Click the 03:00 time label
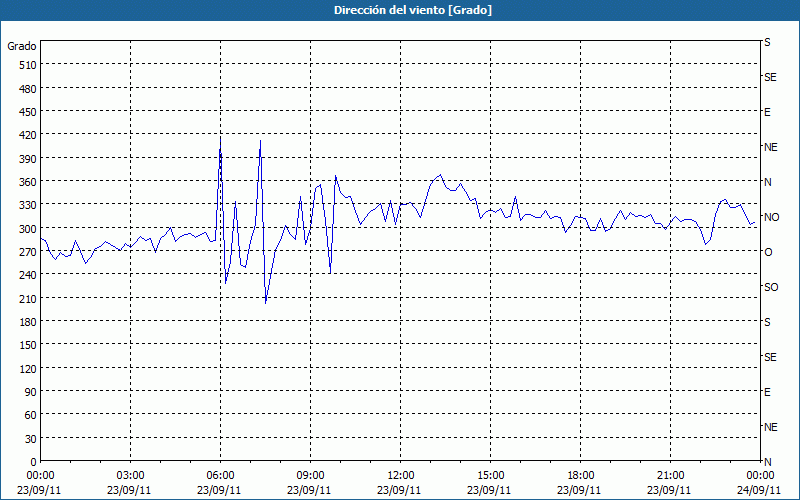This screenshot has width=800, height=500. (131, 476)
